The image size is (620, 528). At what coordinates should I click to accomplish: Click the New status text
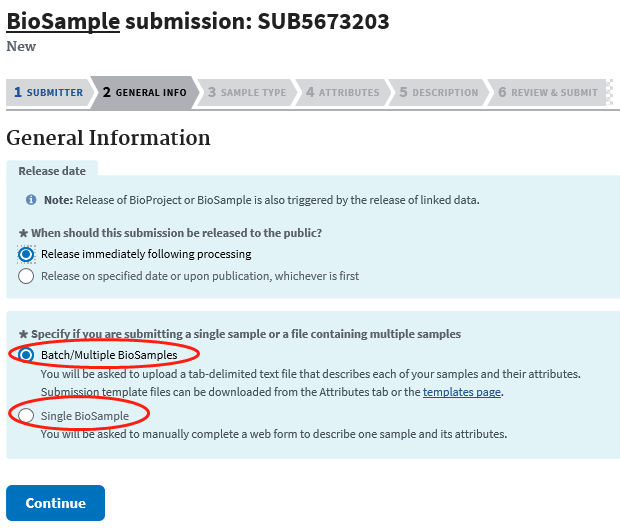(x=21, y=46)
